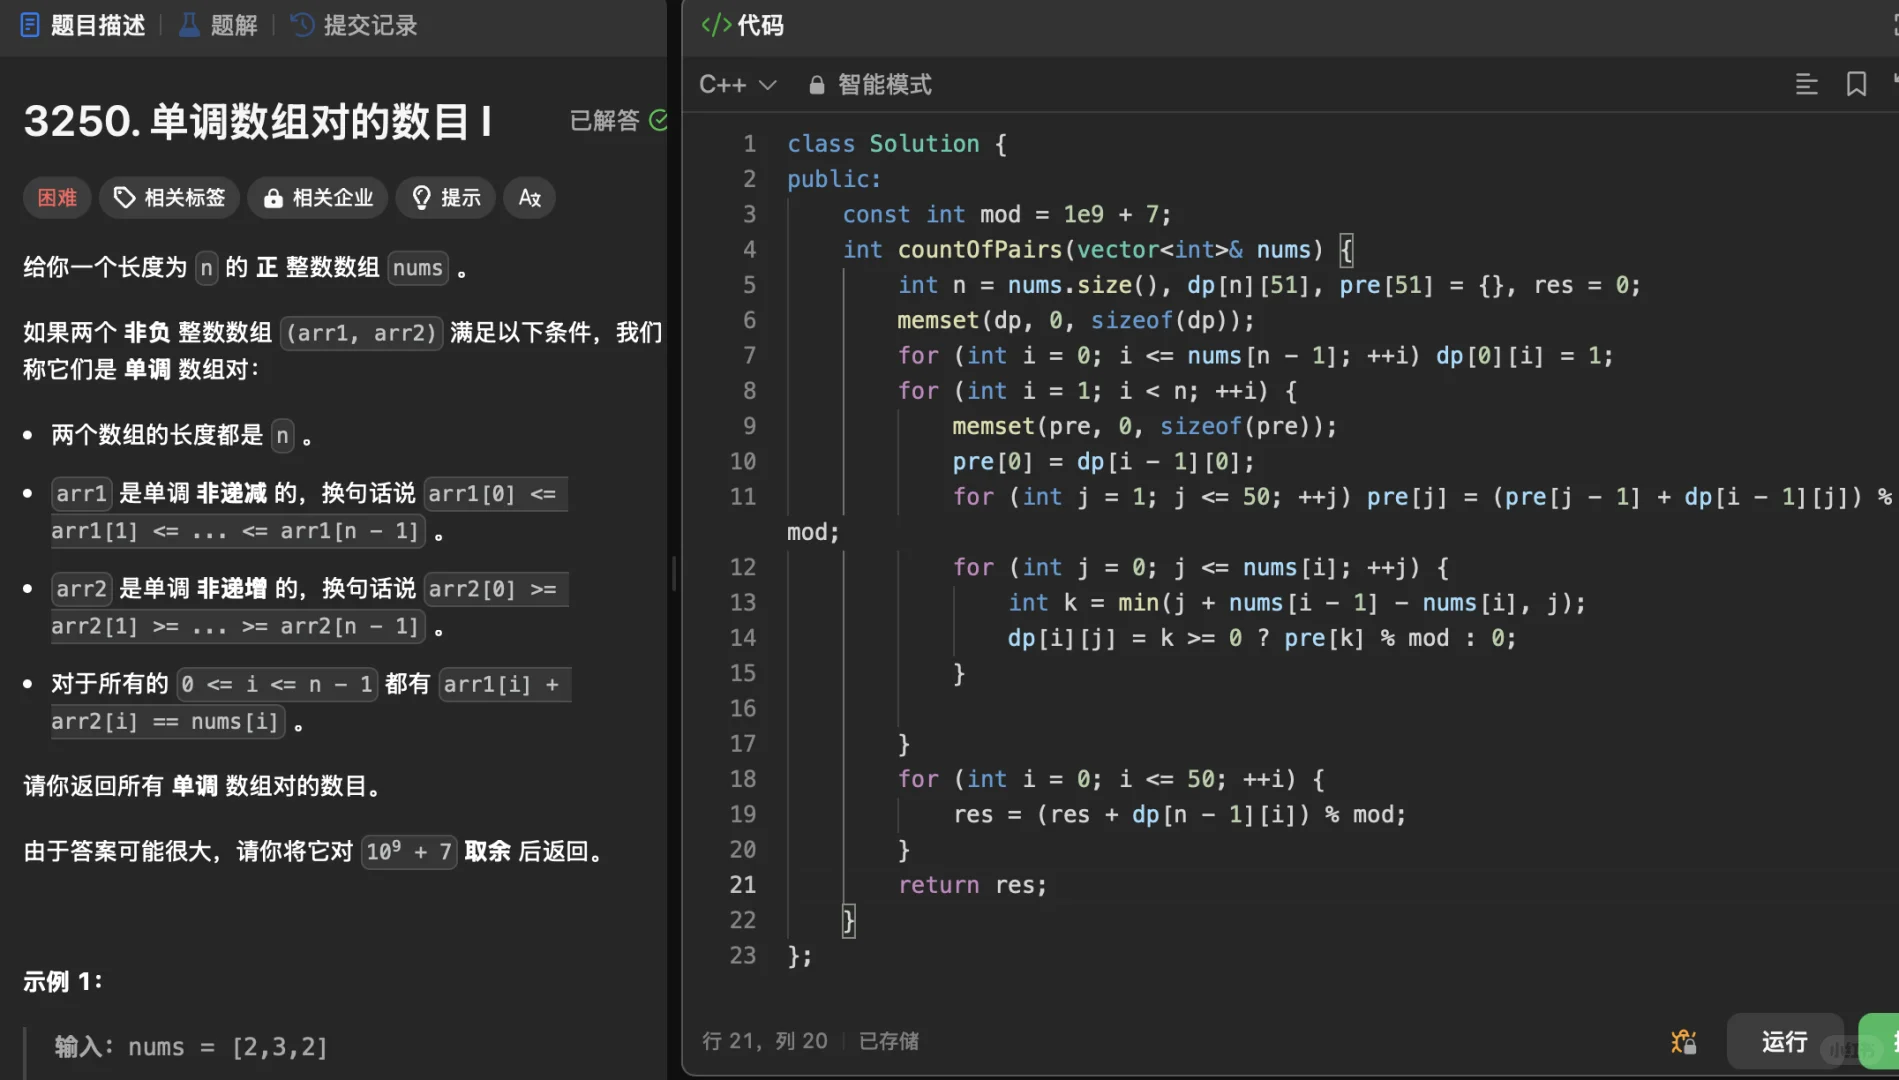Open the 相关企业 locked button
Screen dimensions: 1899x1080
318,198
